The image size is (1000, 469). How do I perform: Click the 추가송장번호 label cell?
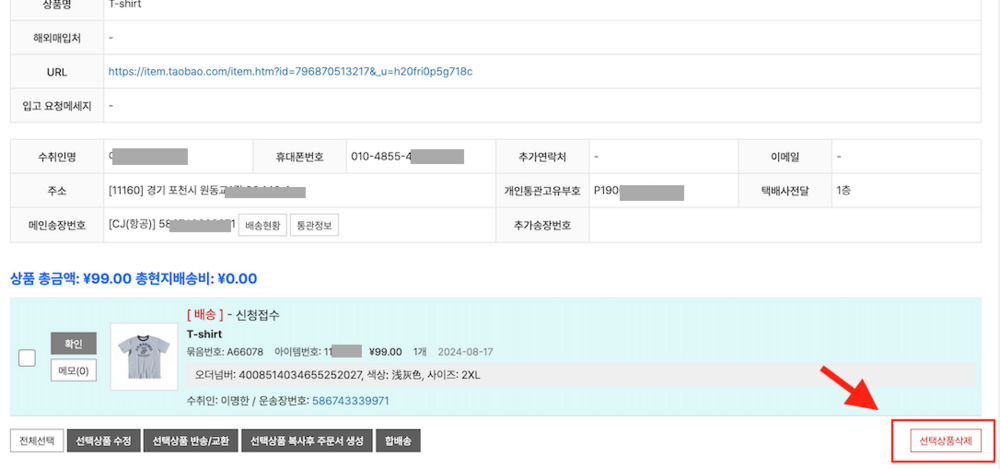(x=542, y=225)
